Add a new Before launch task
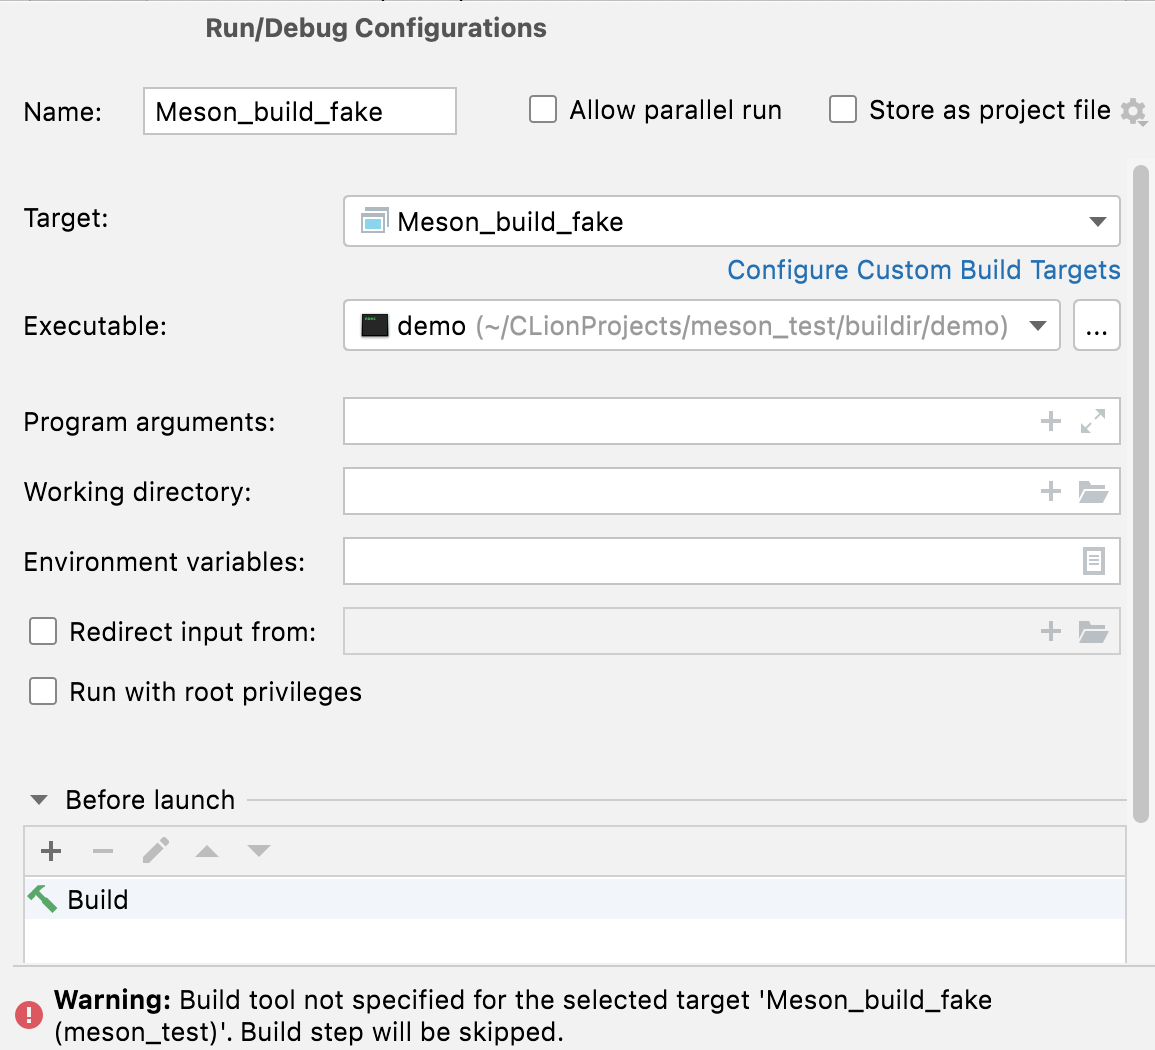1155x1050 pixels. [x=50, y=850]
